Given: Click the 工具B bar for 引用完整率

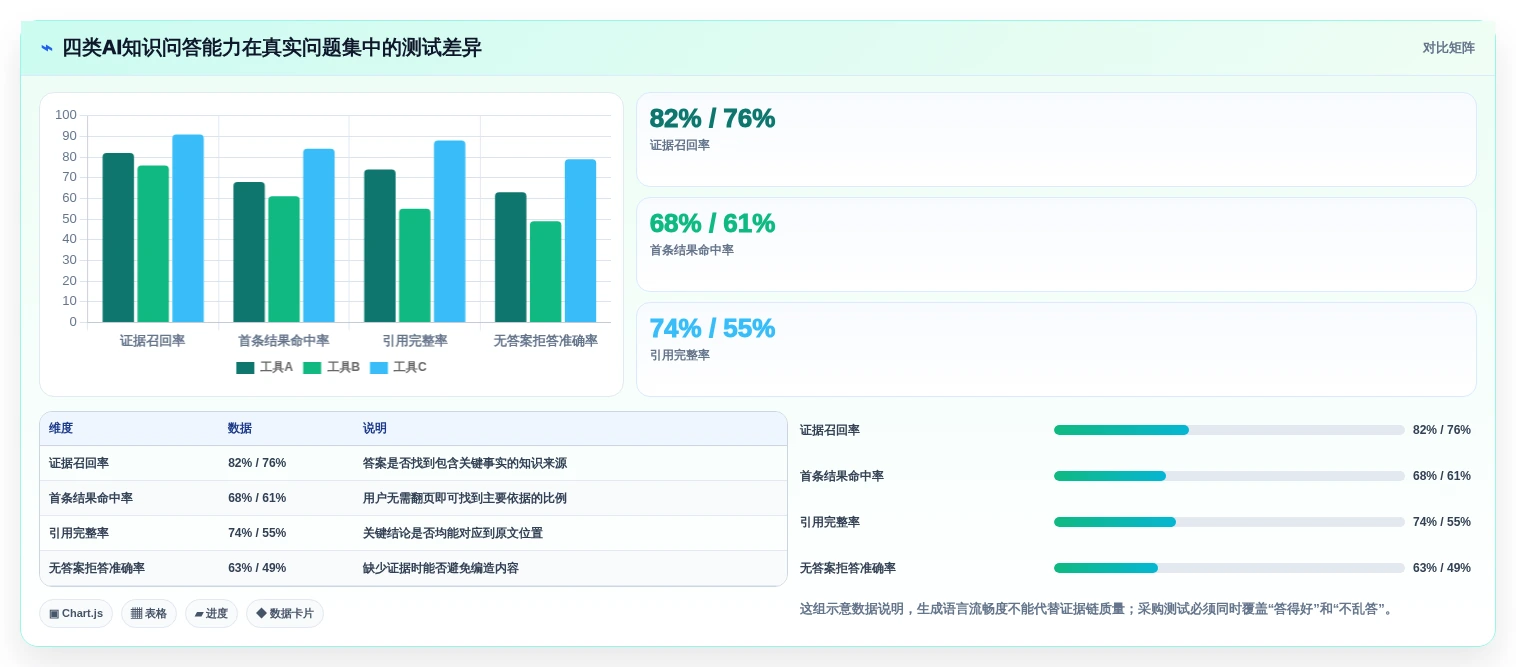Looking at the screenshot, I should (415, 265).
